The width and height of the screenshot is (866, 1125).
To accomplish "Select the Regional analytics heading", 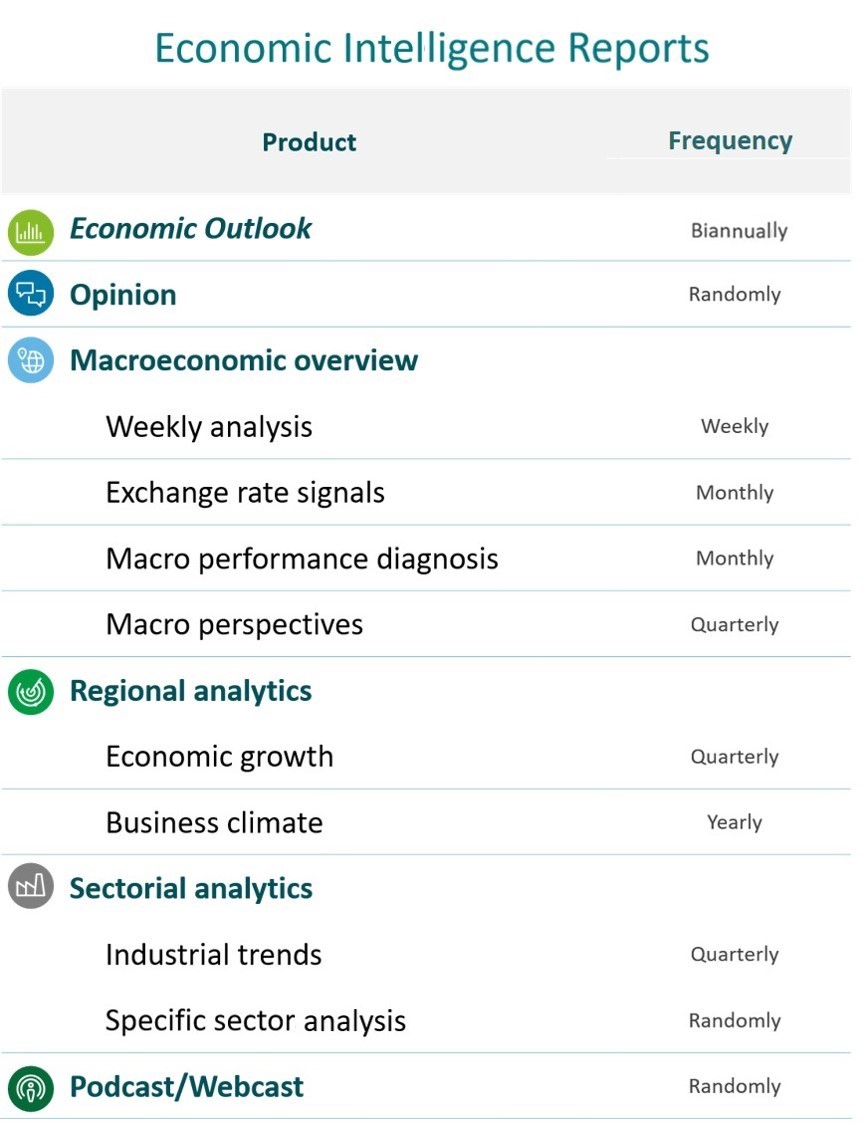I will [191, 691].
